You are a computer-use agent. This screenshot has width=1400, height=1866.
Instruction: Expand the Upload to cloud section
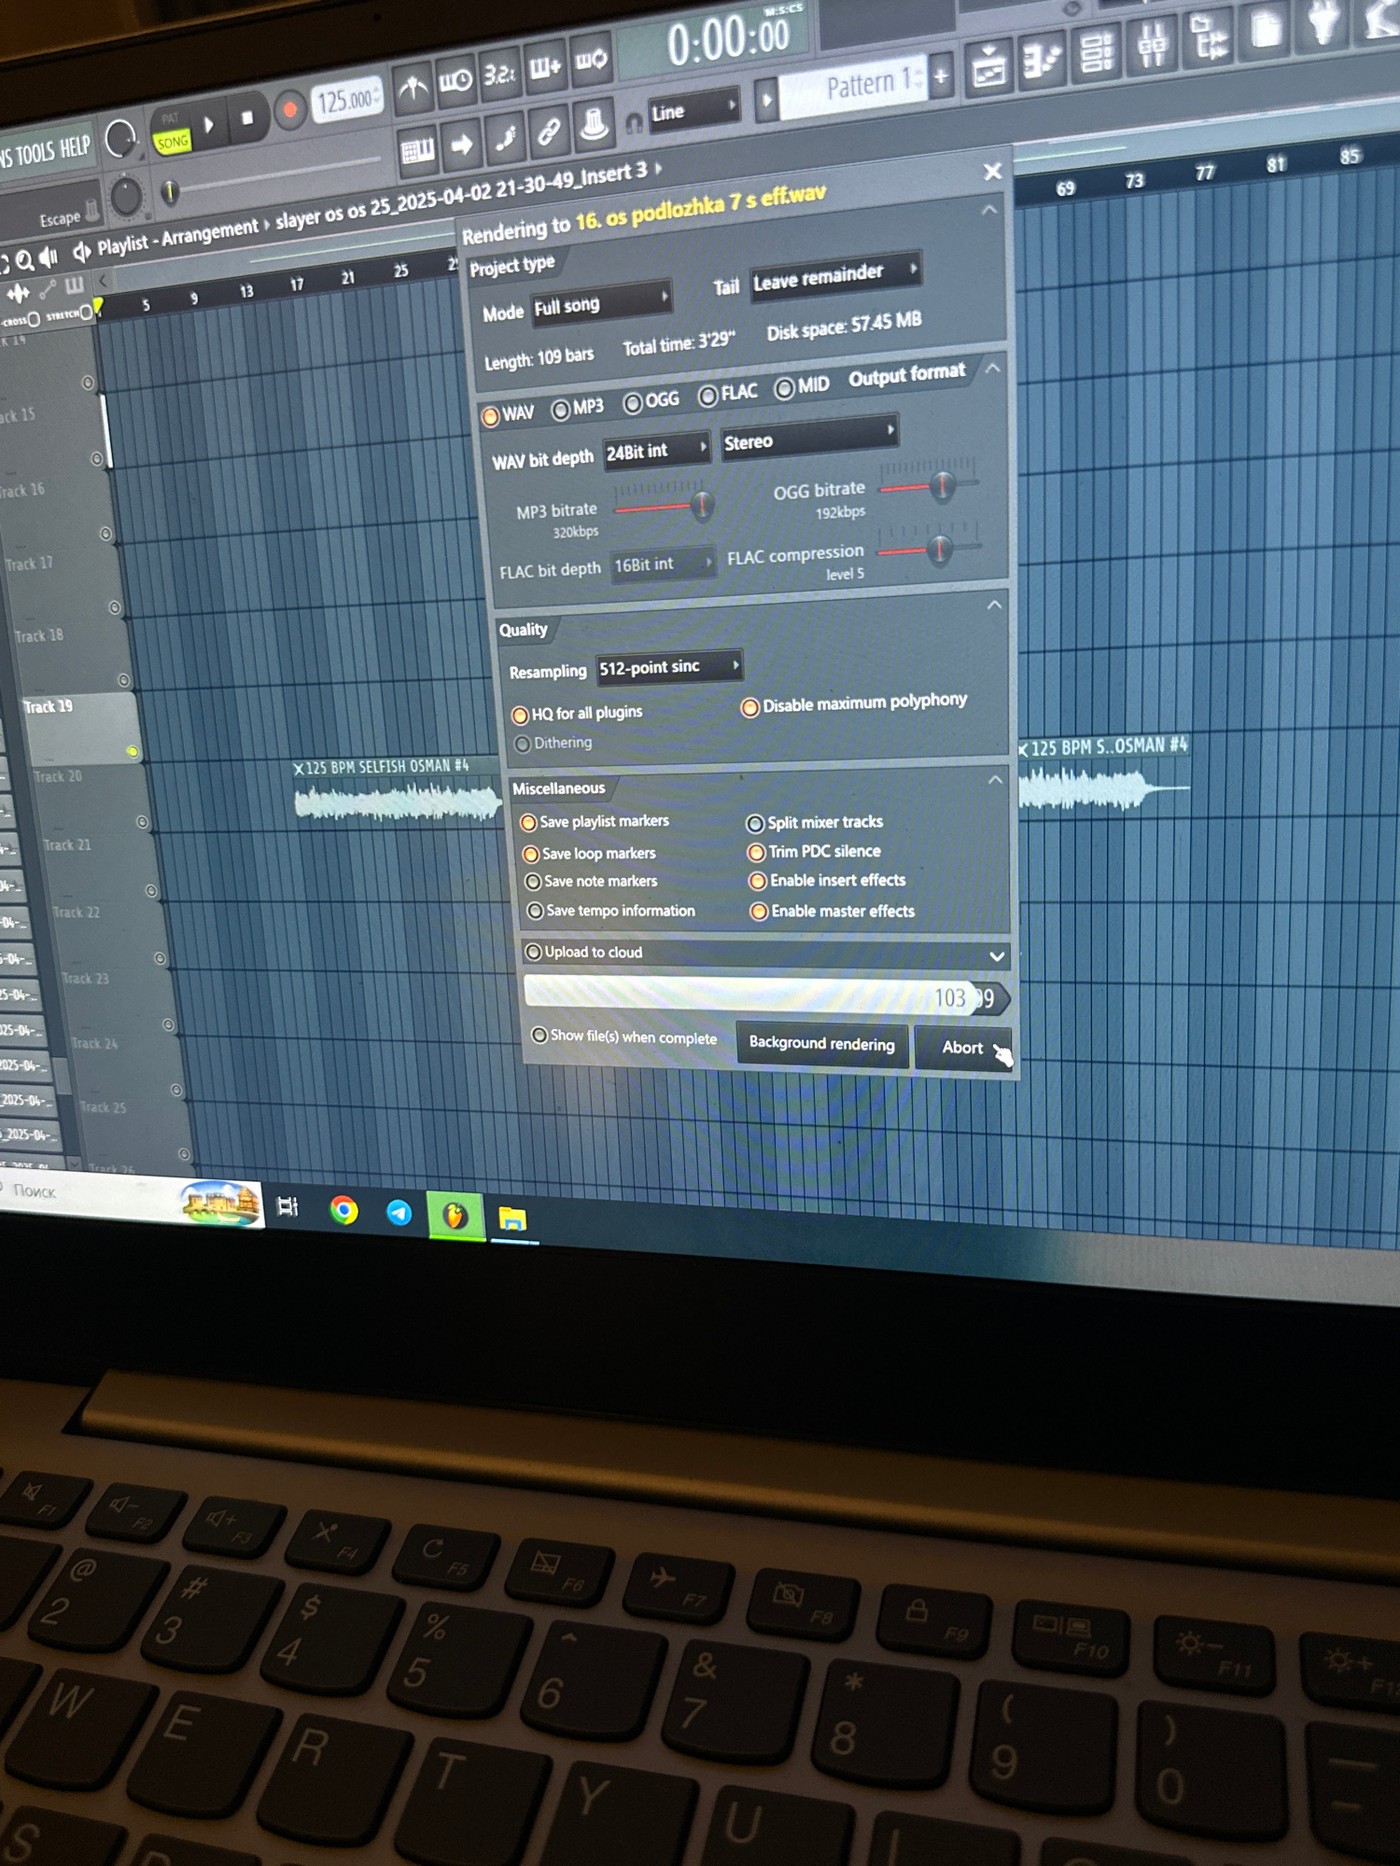[996, 956]
